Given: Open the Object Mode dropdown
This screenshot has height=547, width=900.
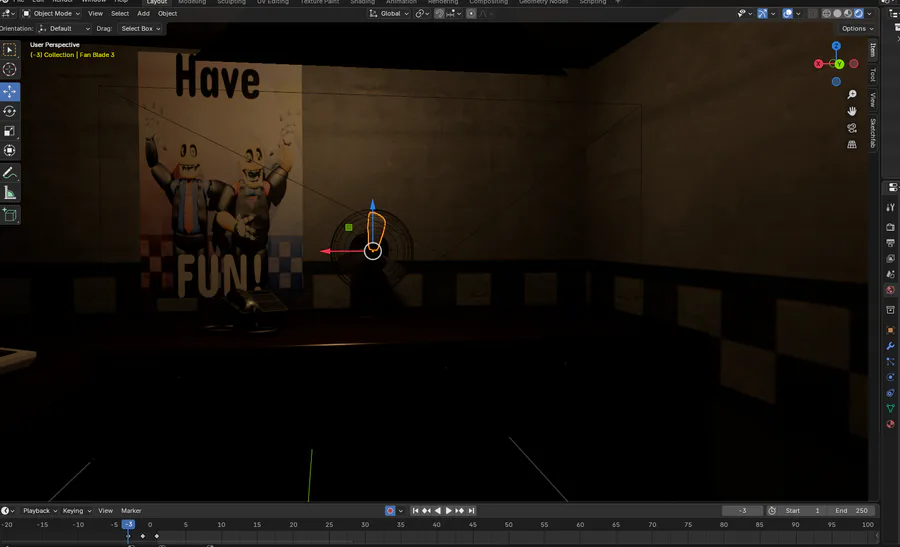Looking at the screenshot, I should point(51,13).
